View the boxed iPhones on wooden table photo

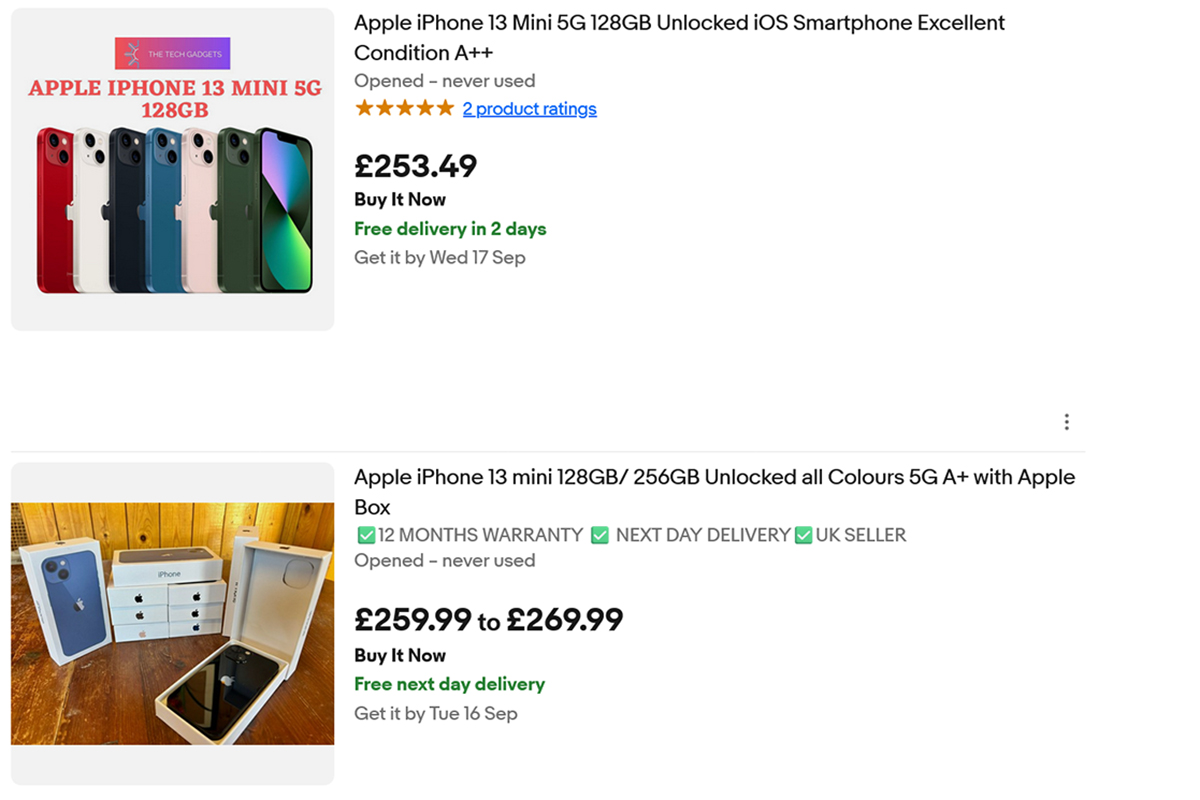point(172,623)
